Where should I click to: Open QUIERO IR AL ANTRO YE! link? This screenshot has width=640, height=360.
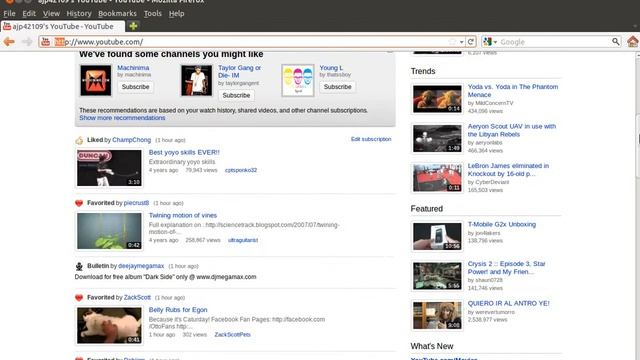509,303
